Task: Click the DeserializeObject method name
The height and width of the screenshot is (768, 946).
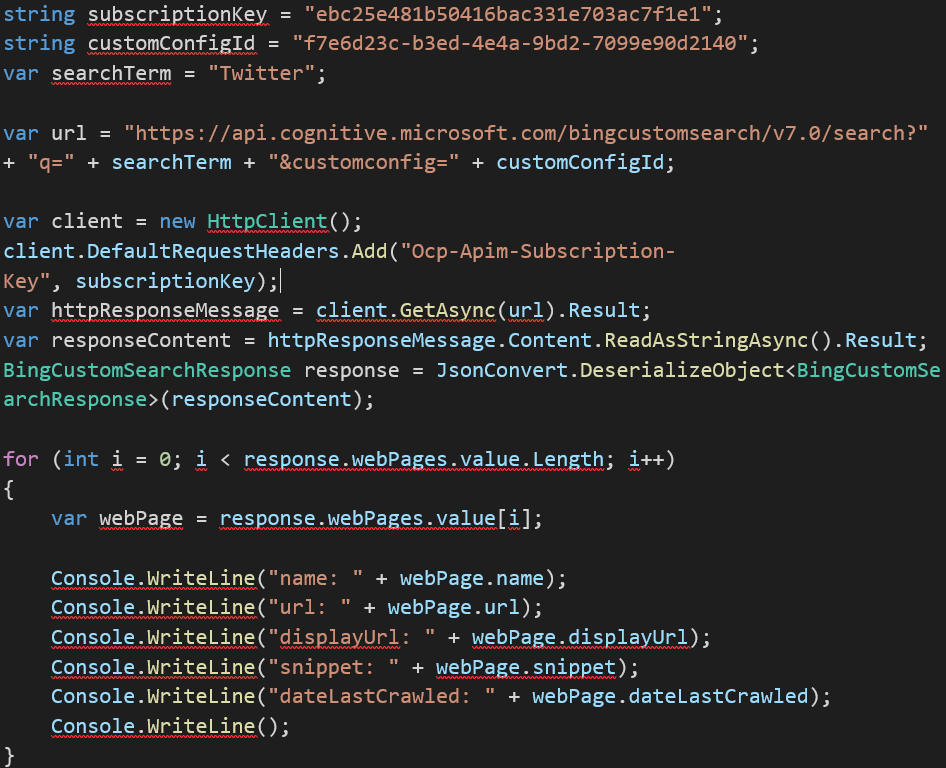Action: click(682, 370)
